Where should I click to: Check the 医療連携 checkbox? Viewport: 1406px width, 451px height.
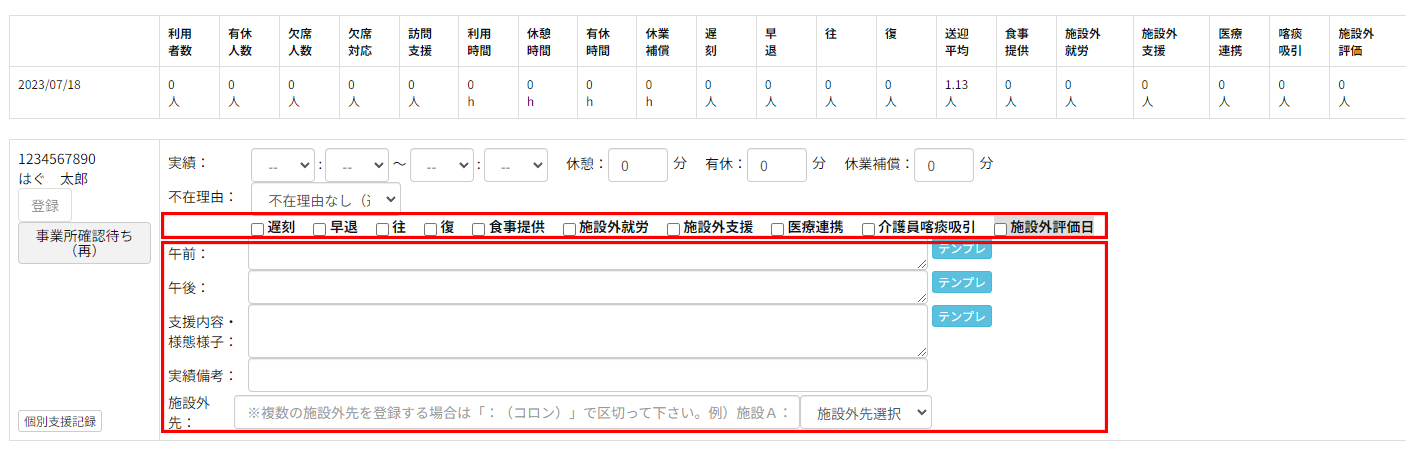point(778,228)
